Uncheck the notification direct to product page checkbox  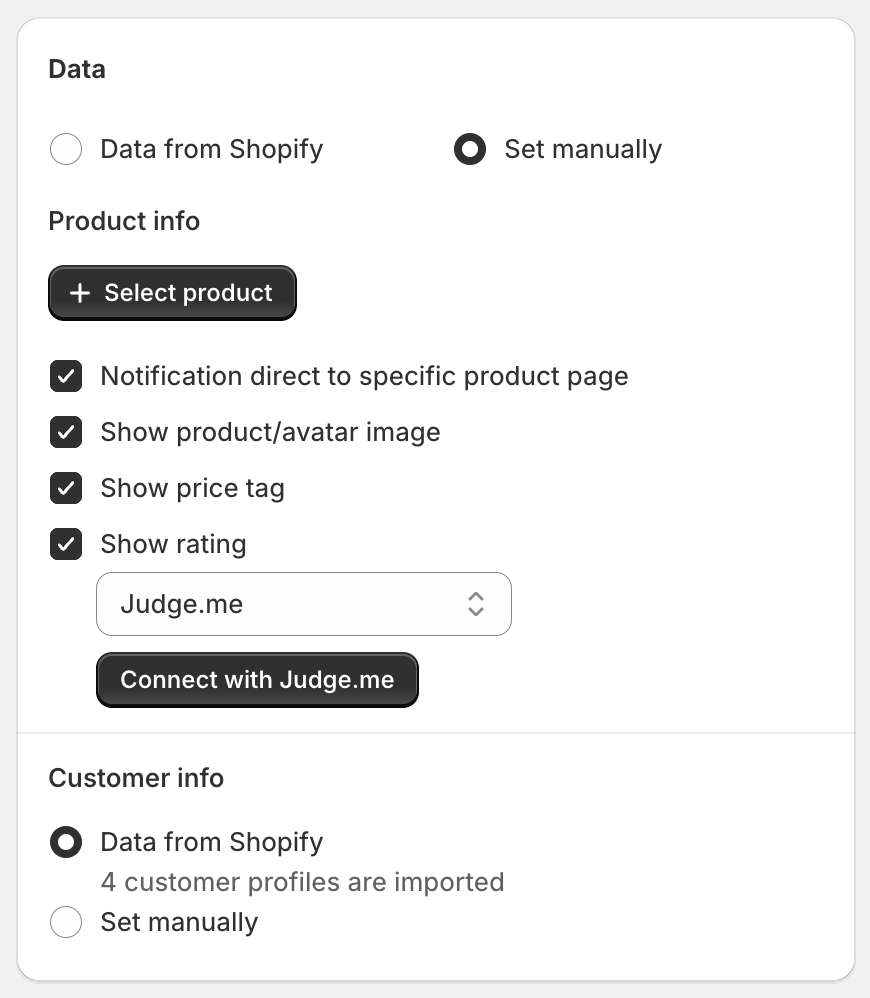click(66, 377)
